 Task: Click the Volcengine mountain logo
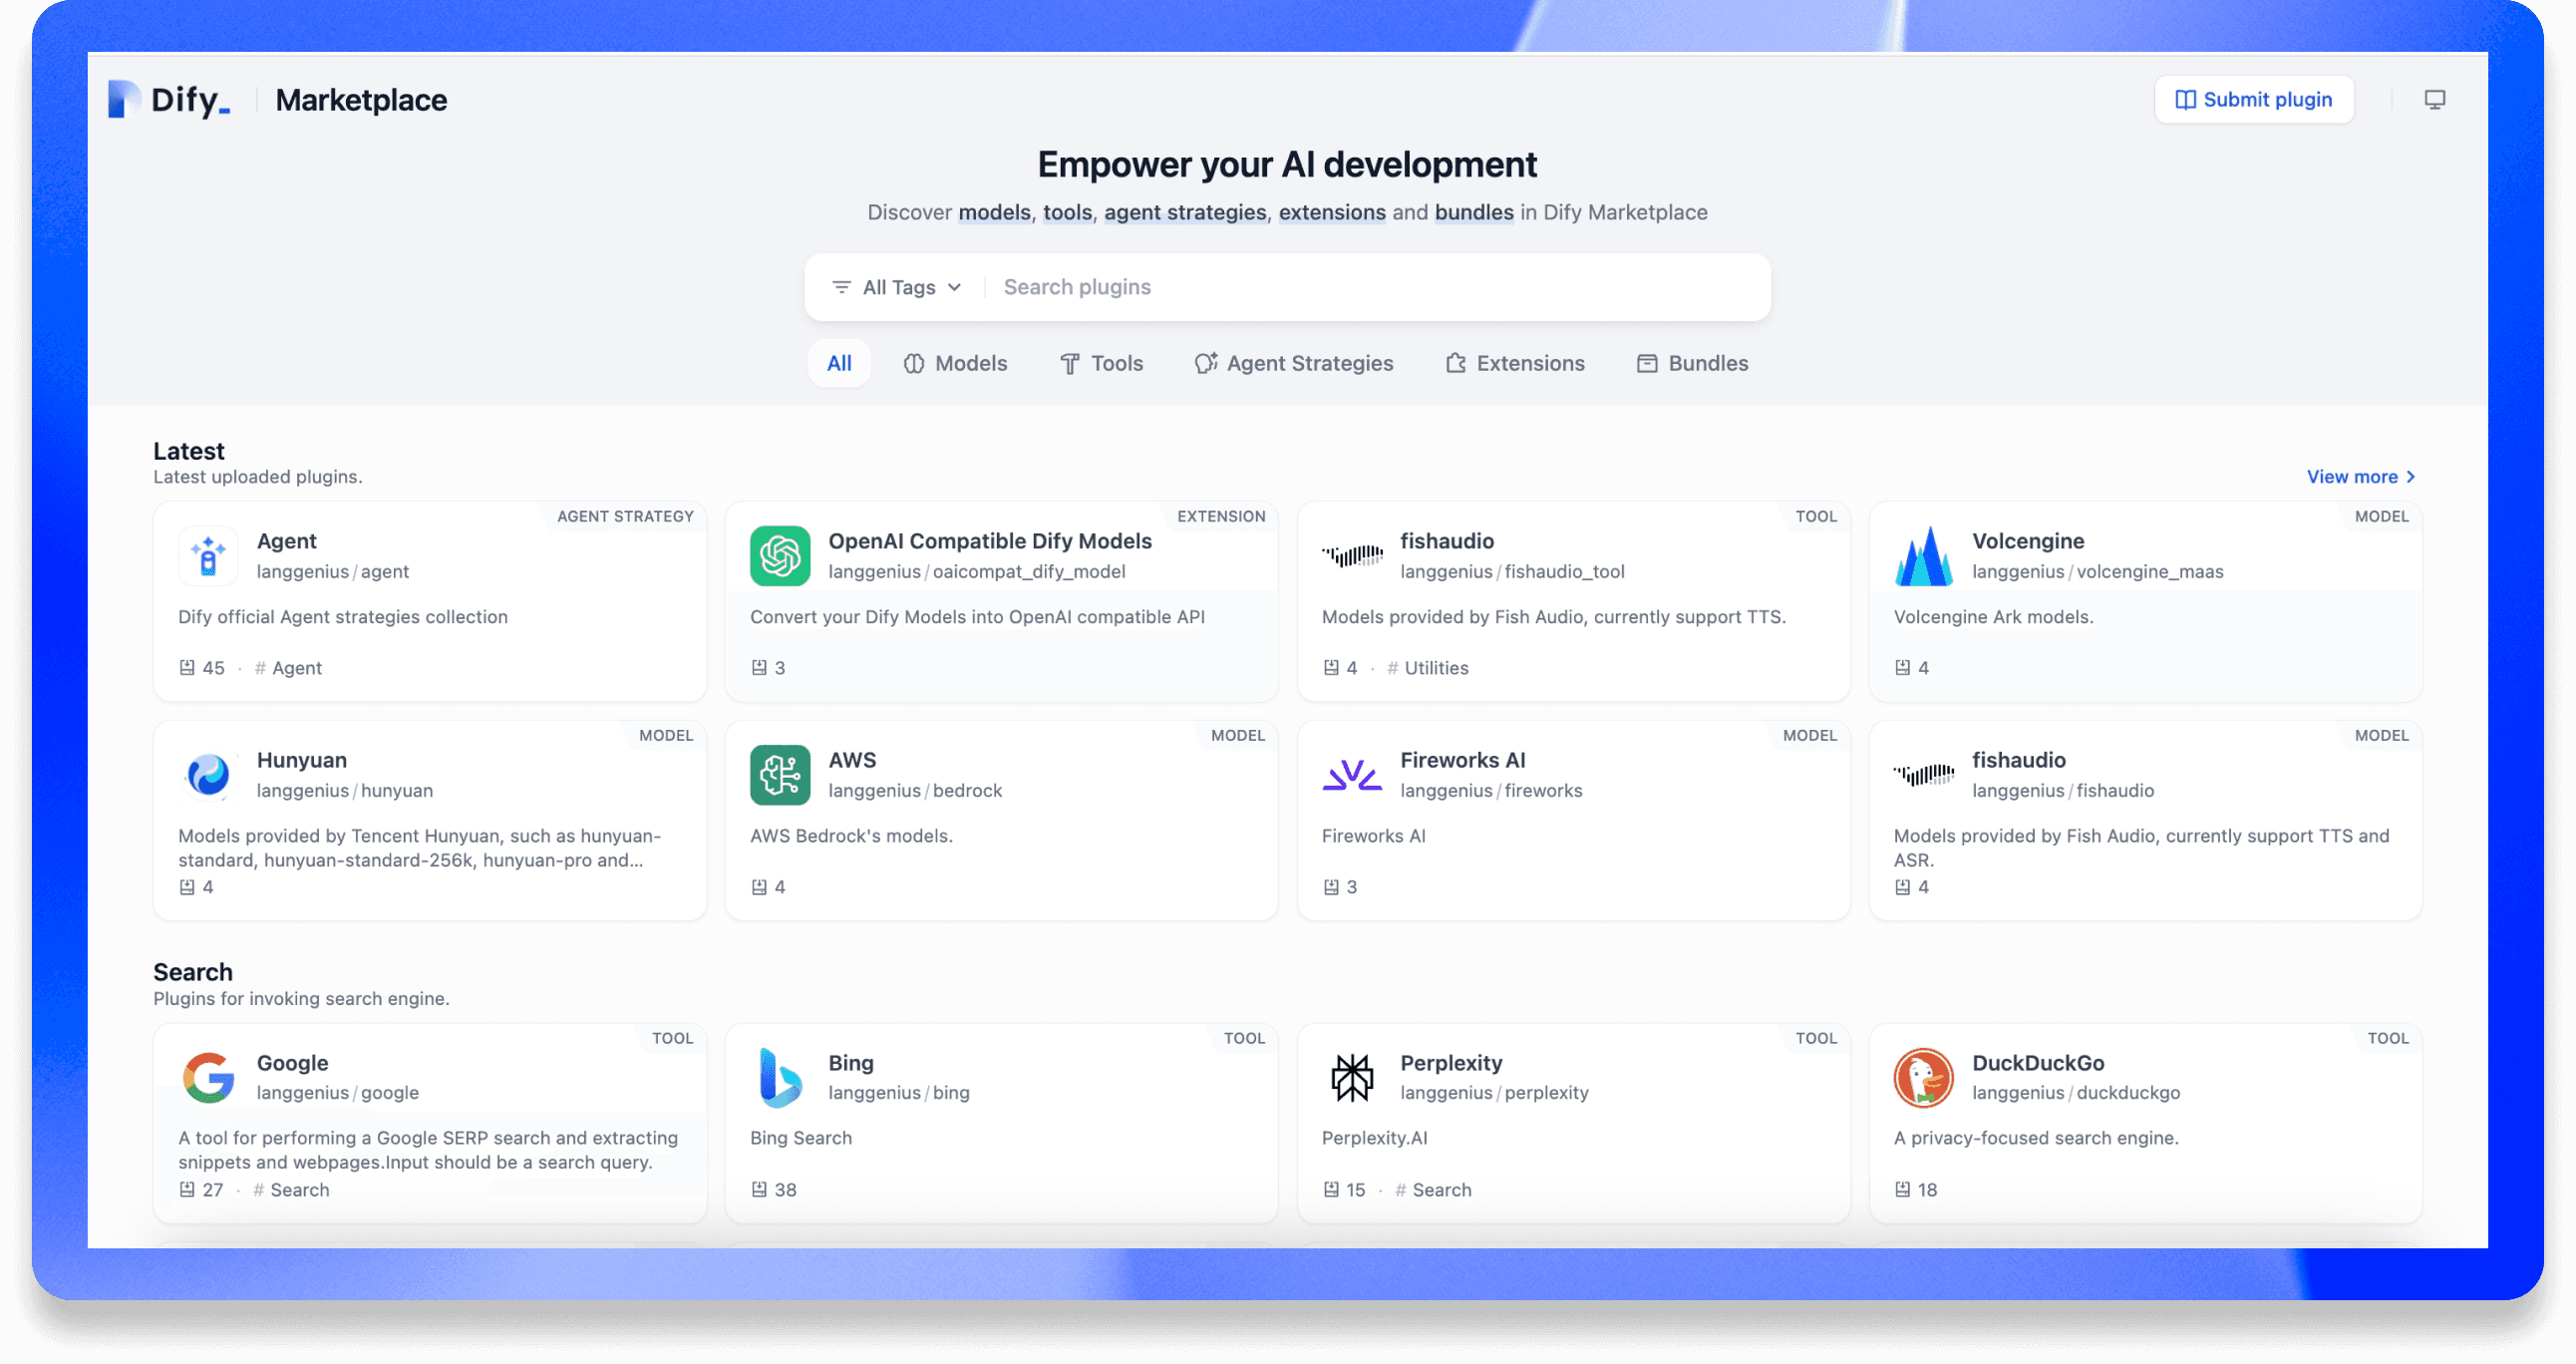point(1923,556)
